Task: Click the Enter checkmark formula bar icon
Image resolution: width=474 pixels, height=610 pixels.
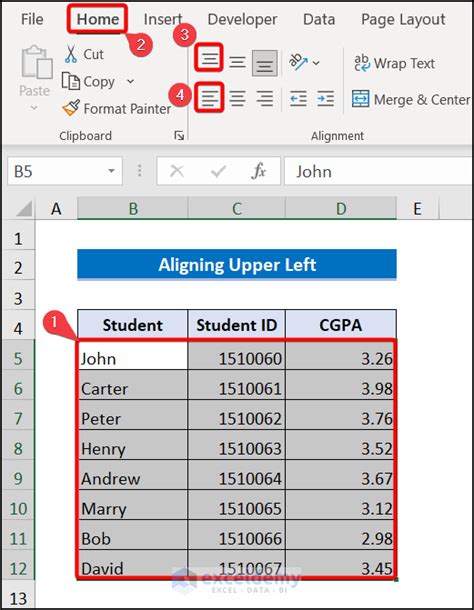Action: click(x=218, y=171)
